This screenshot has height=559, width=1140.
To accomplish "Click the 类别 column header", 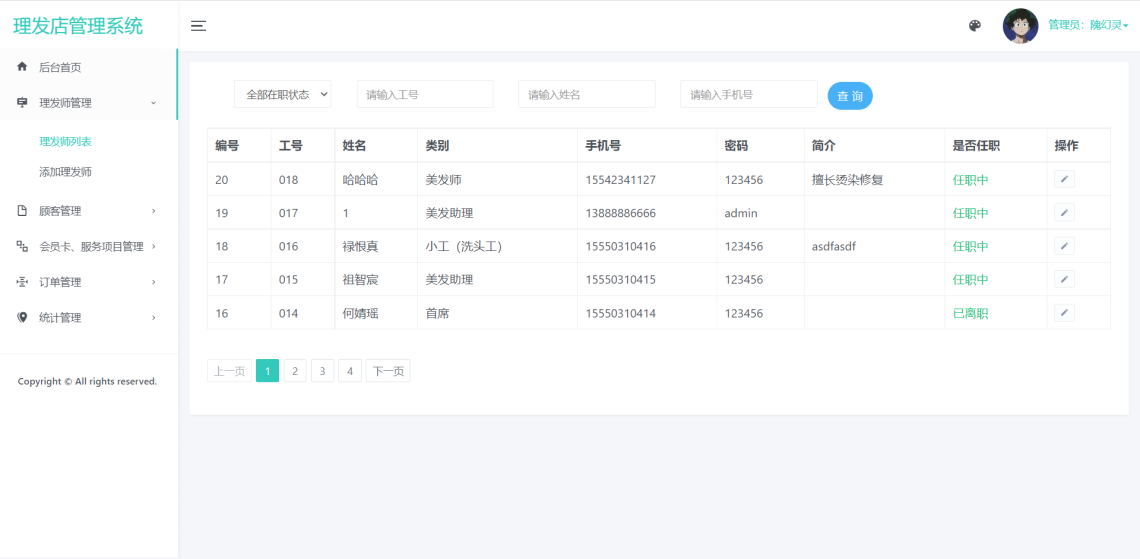I will pyautogui.click(x=437, y=145).
